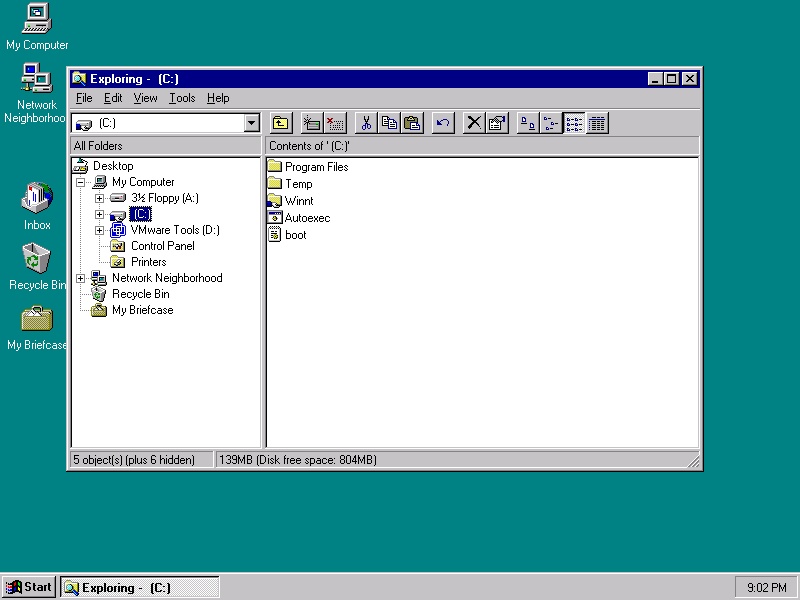
Task: Select the Control Panel tree item
Action: [x=162, y=246]
